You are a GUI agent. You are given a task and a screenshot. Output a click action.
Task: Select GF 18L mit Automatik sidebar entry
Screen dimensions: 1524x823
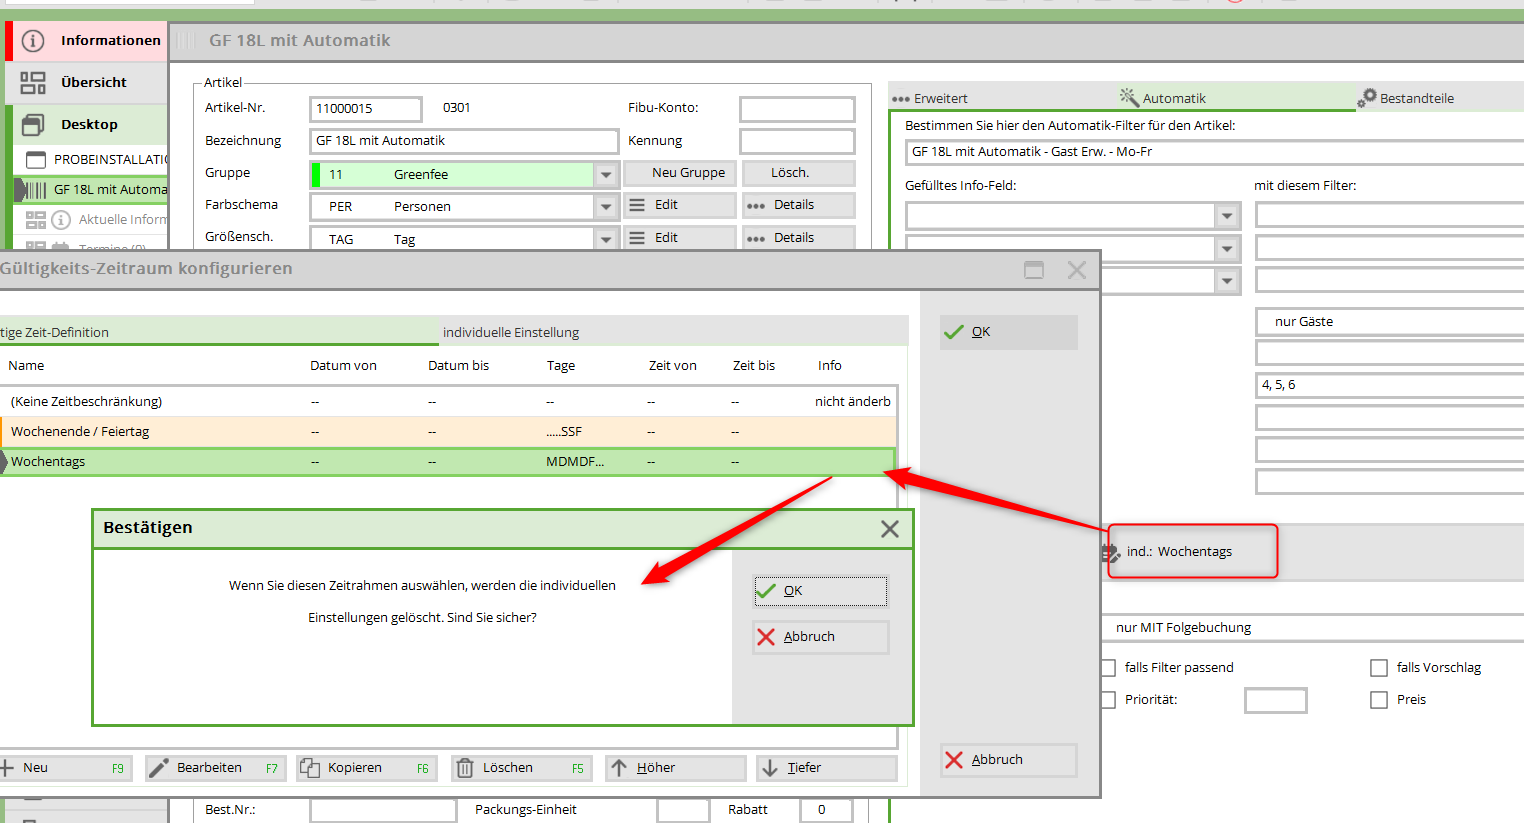tap(92, 190)
